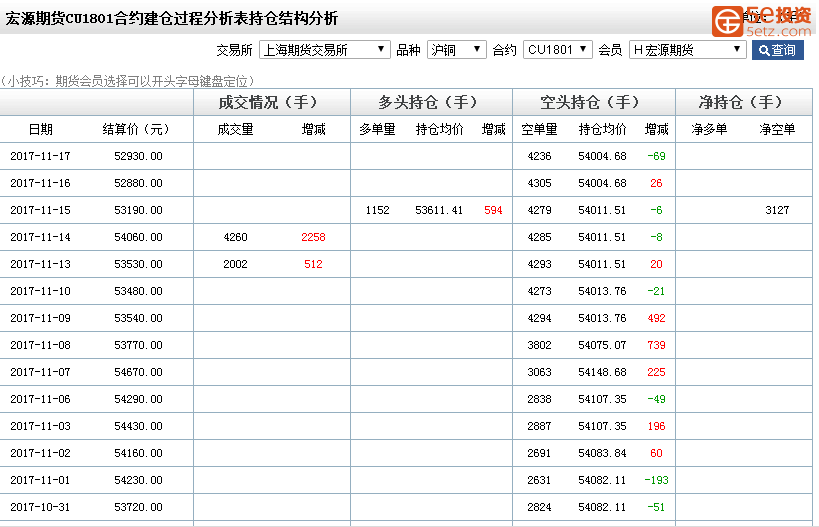Viewport: 819px width, 527px height.
Task: Click short position value 4236
Action: coord(539,156)
